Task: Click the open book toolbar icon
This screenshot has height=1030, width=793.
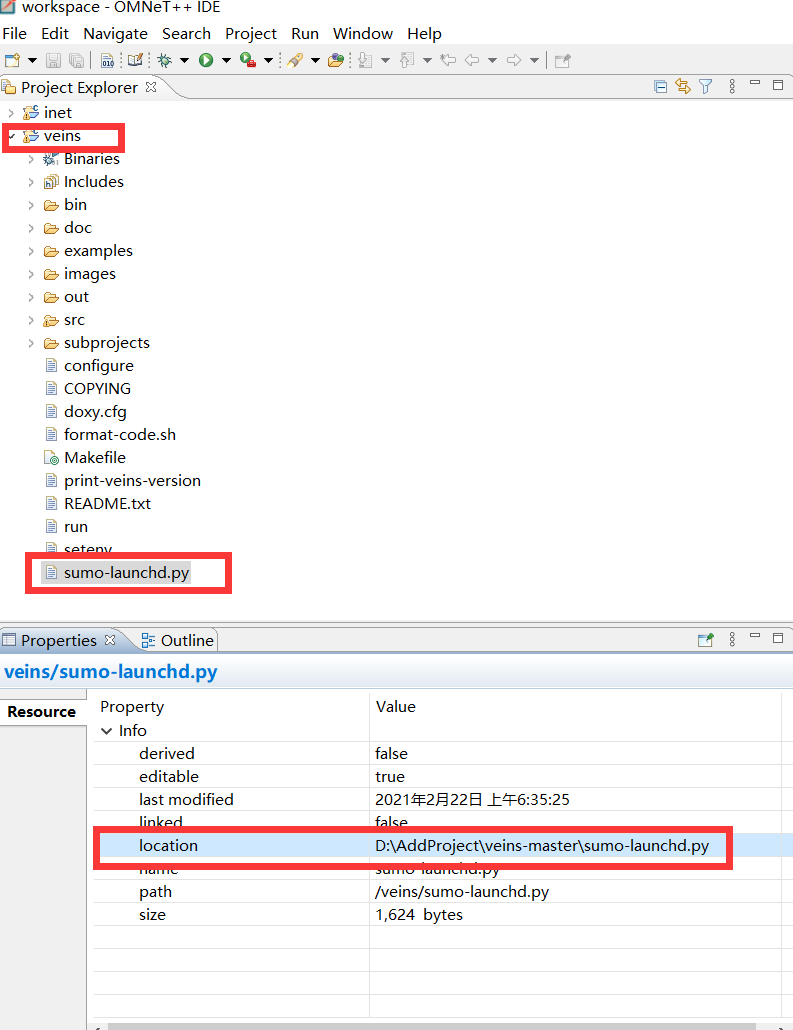Action: (x=135, y=60)
